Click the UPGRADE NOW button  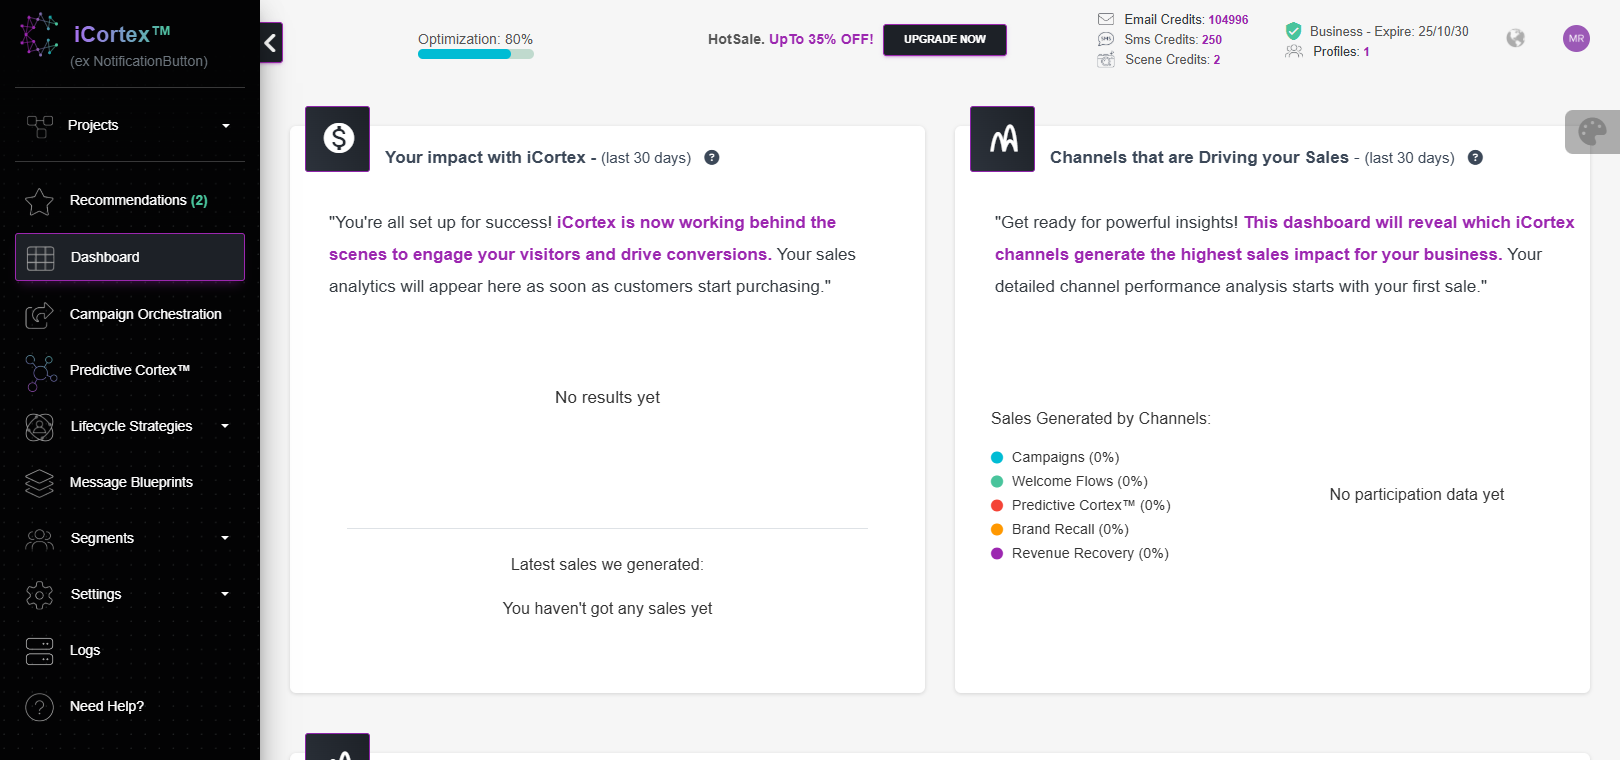coord(945,40)
